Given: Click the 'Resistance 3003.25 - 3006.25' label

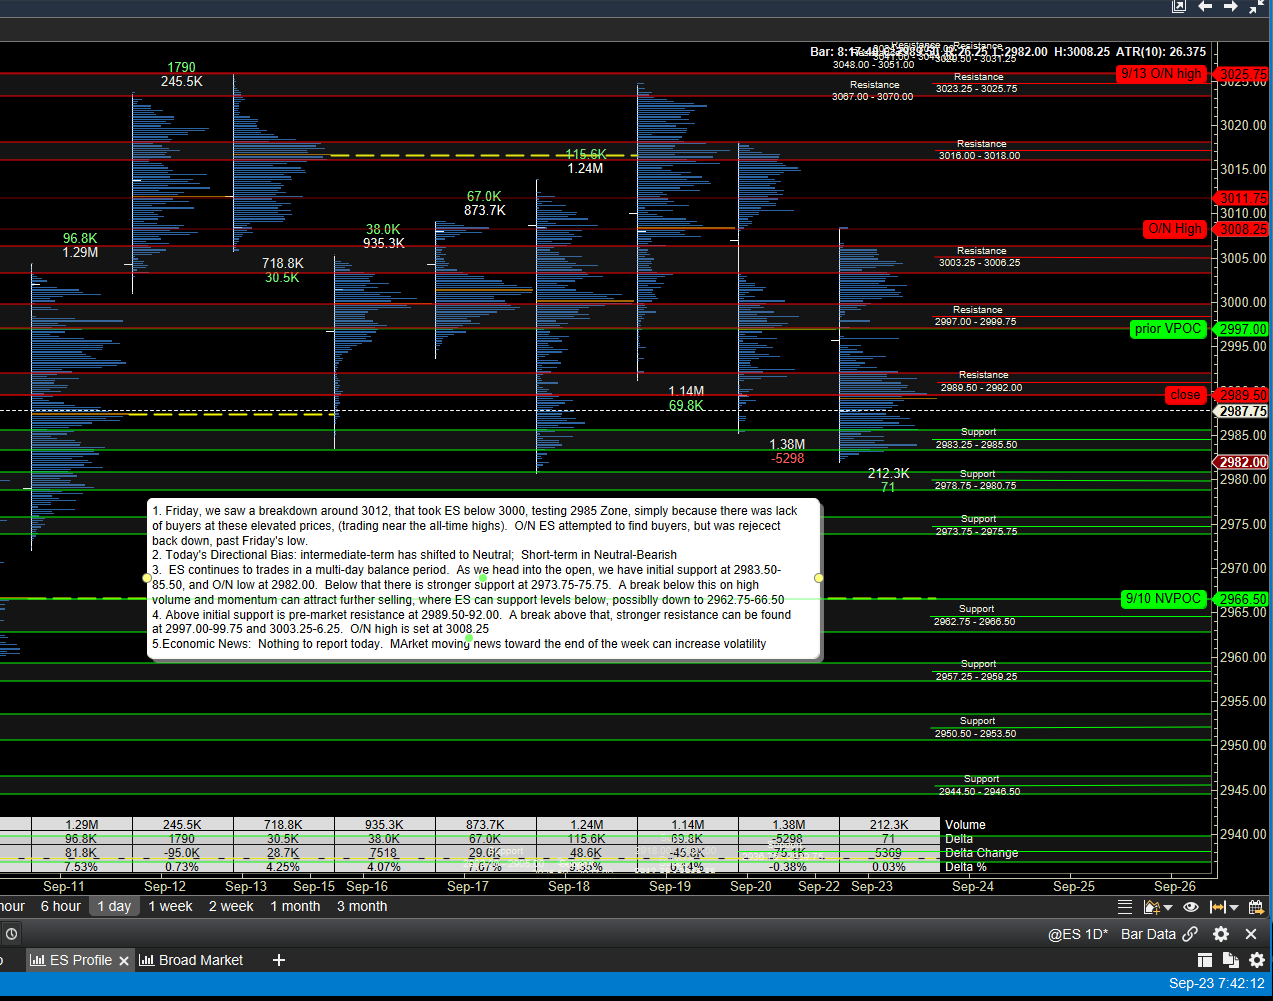Looking at the screenshot, I should (x=980, y=257).
